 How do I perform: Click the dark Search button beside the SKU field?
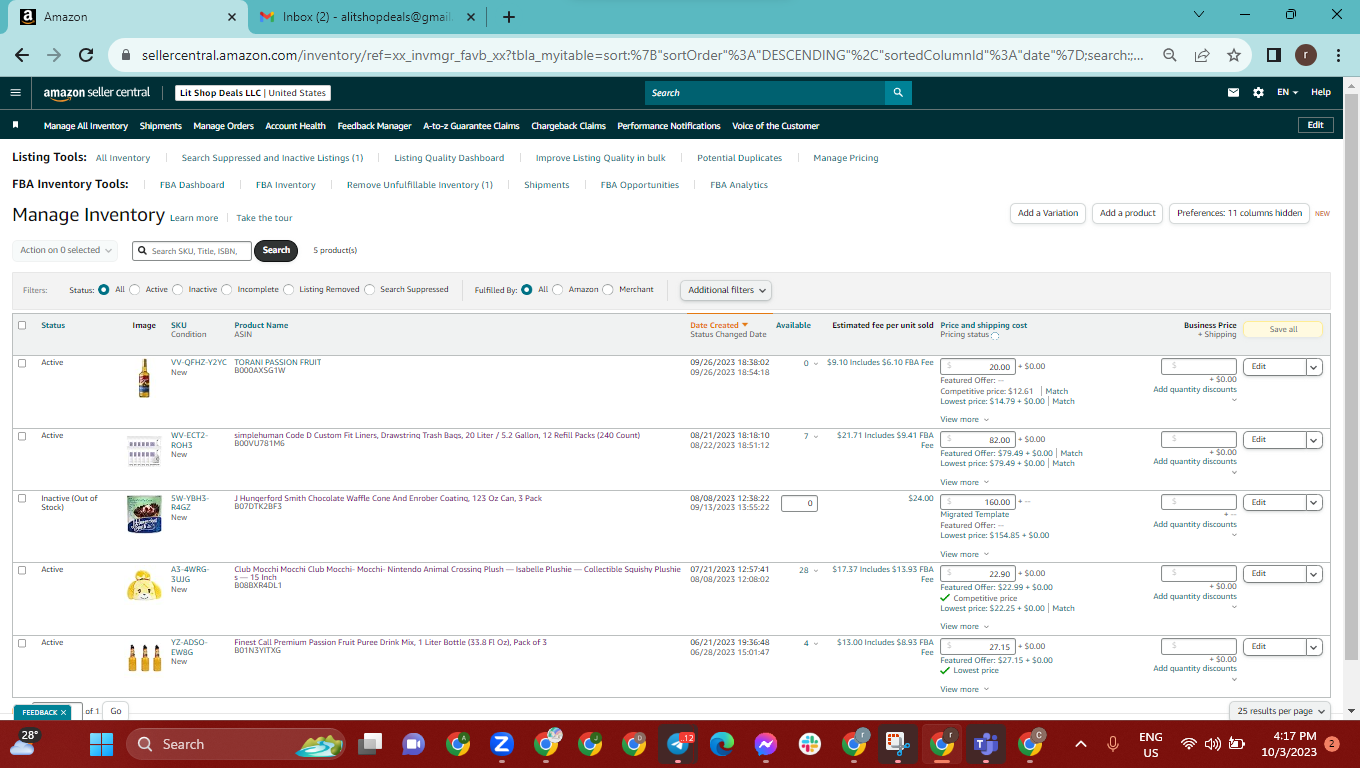276,250
